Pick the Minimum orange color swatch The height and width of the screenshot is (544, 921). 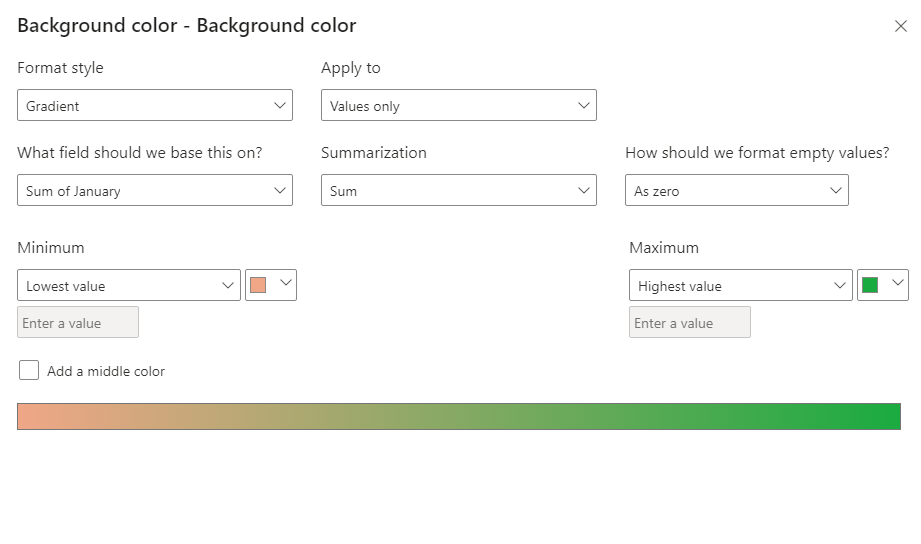pyautogui.click(x=271, y=285)
